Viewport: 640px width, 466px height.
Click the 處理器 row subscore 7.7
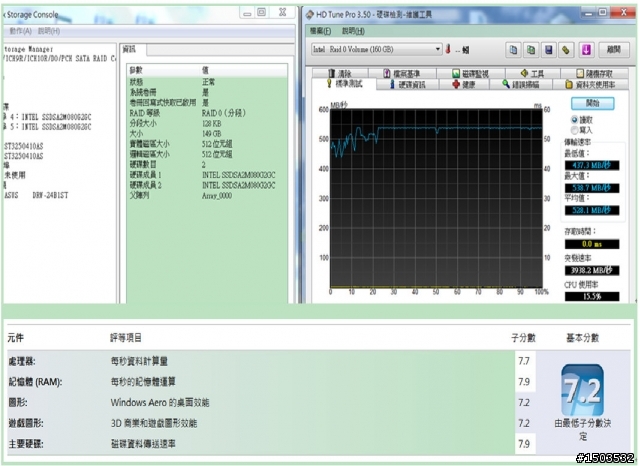[x=524, y=361]
